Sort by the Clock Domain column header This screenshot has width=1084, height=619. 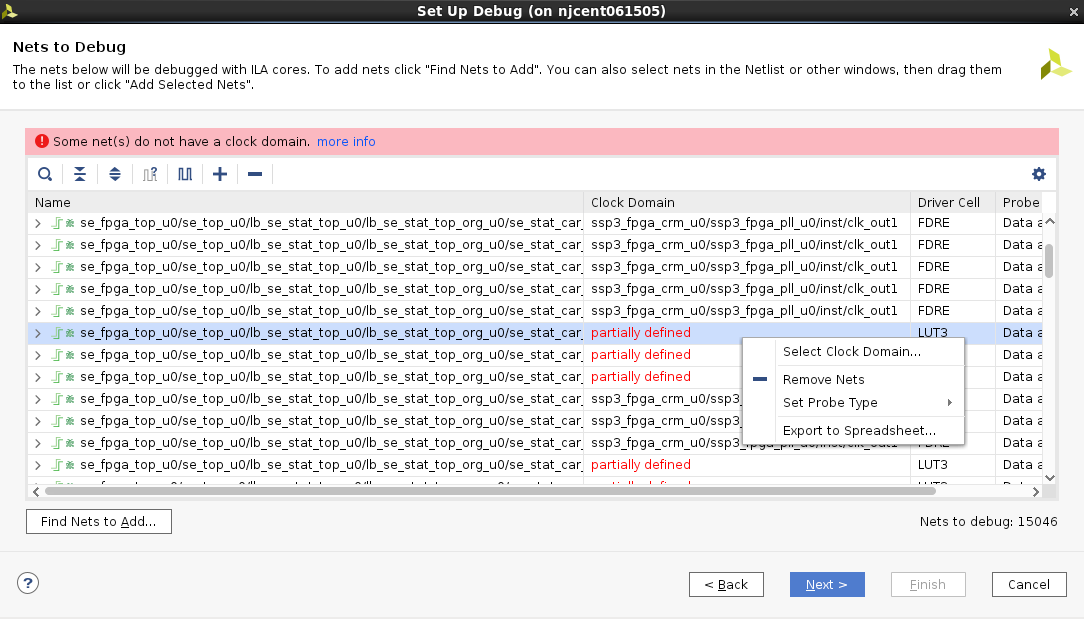pos(747,203)
